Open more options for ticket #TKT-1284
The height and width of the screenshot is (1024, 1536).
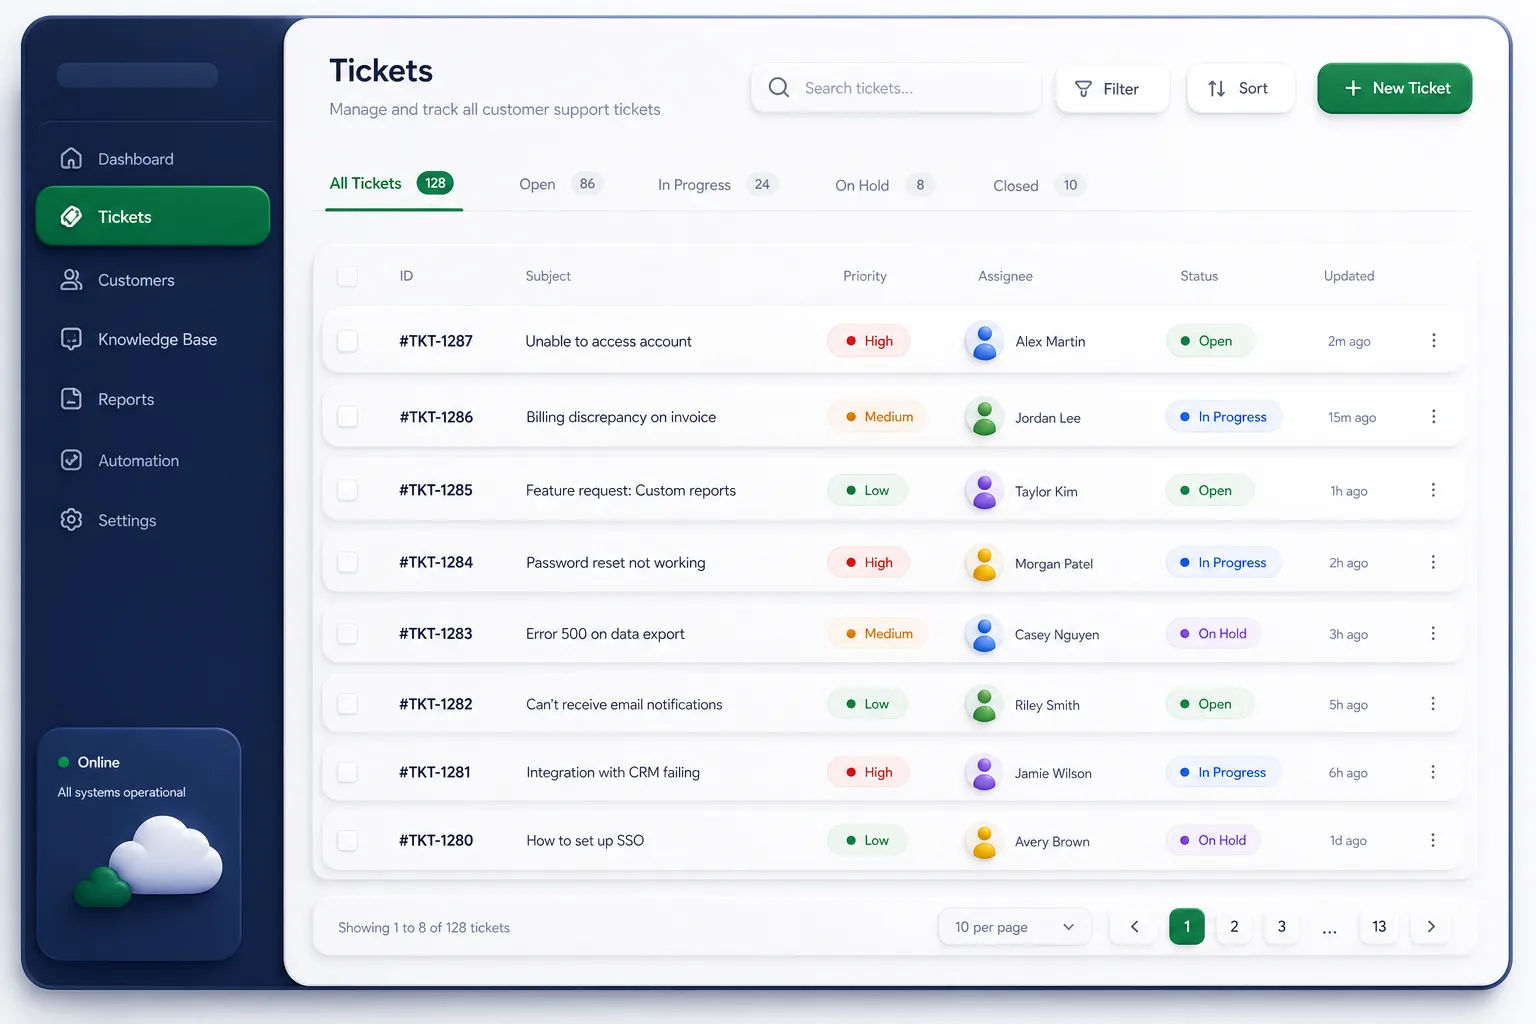pyautogui.click(x=1433, y=562)
